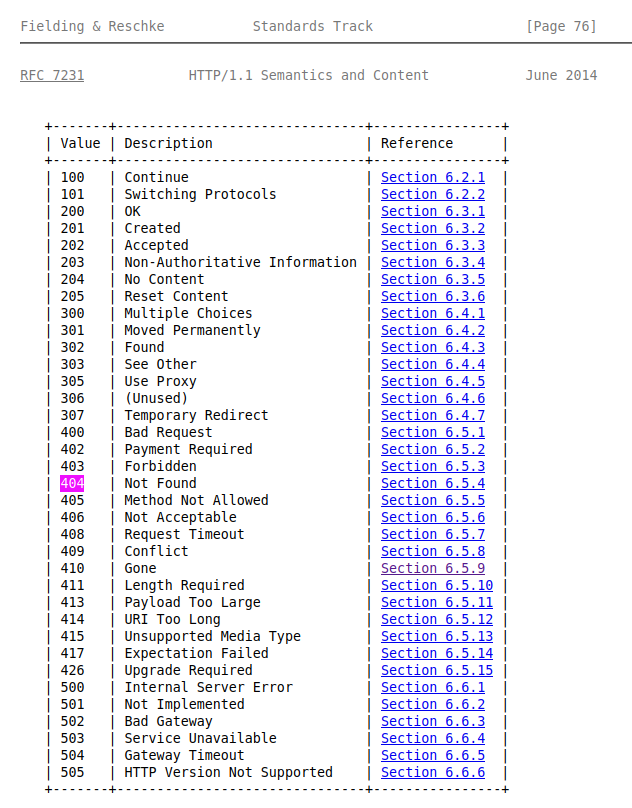Click the 'Reference' column header
The width and height of the screenshot is (632, 808).
417,143
